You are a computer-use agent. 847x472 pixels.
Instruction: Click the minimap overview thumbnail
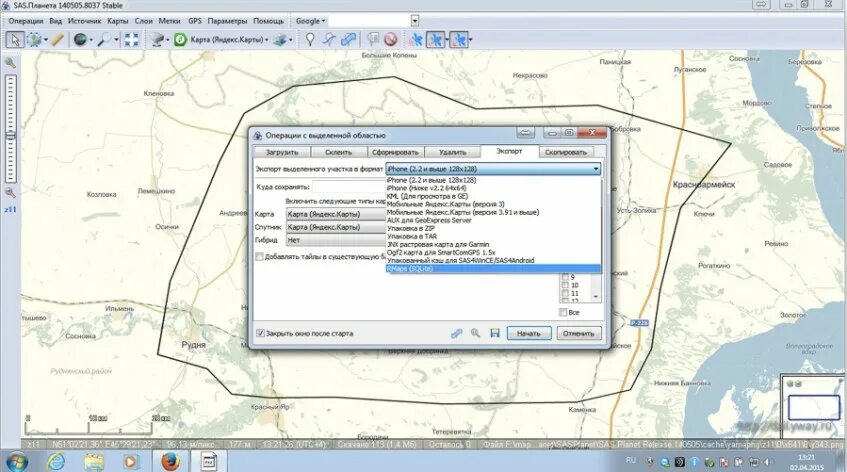813,407
